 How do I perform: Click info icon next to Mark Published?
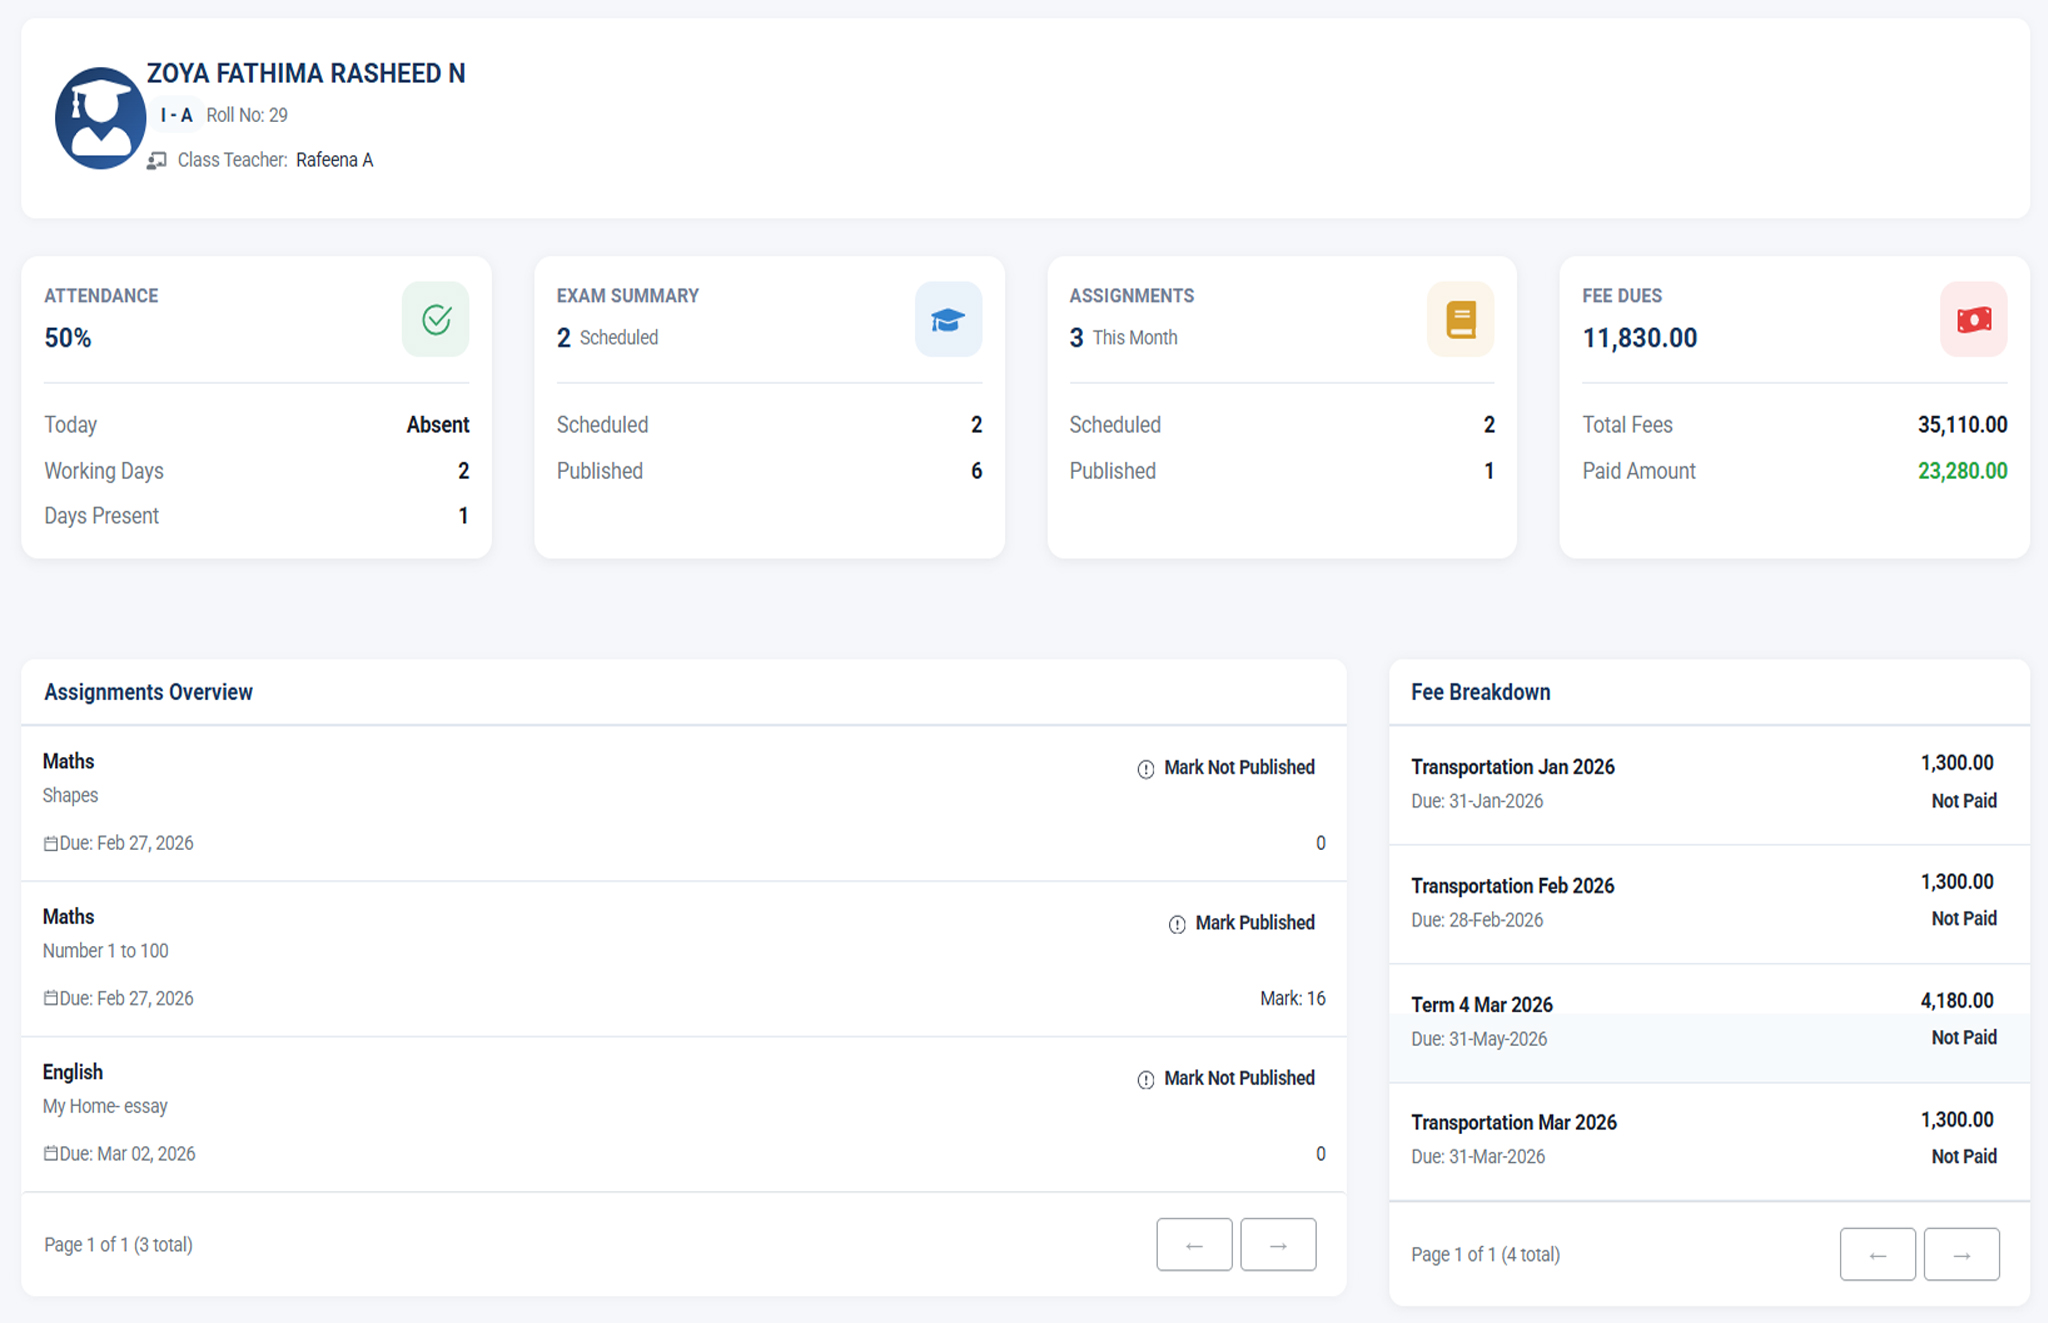tap(1177, 924)
